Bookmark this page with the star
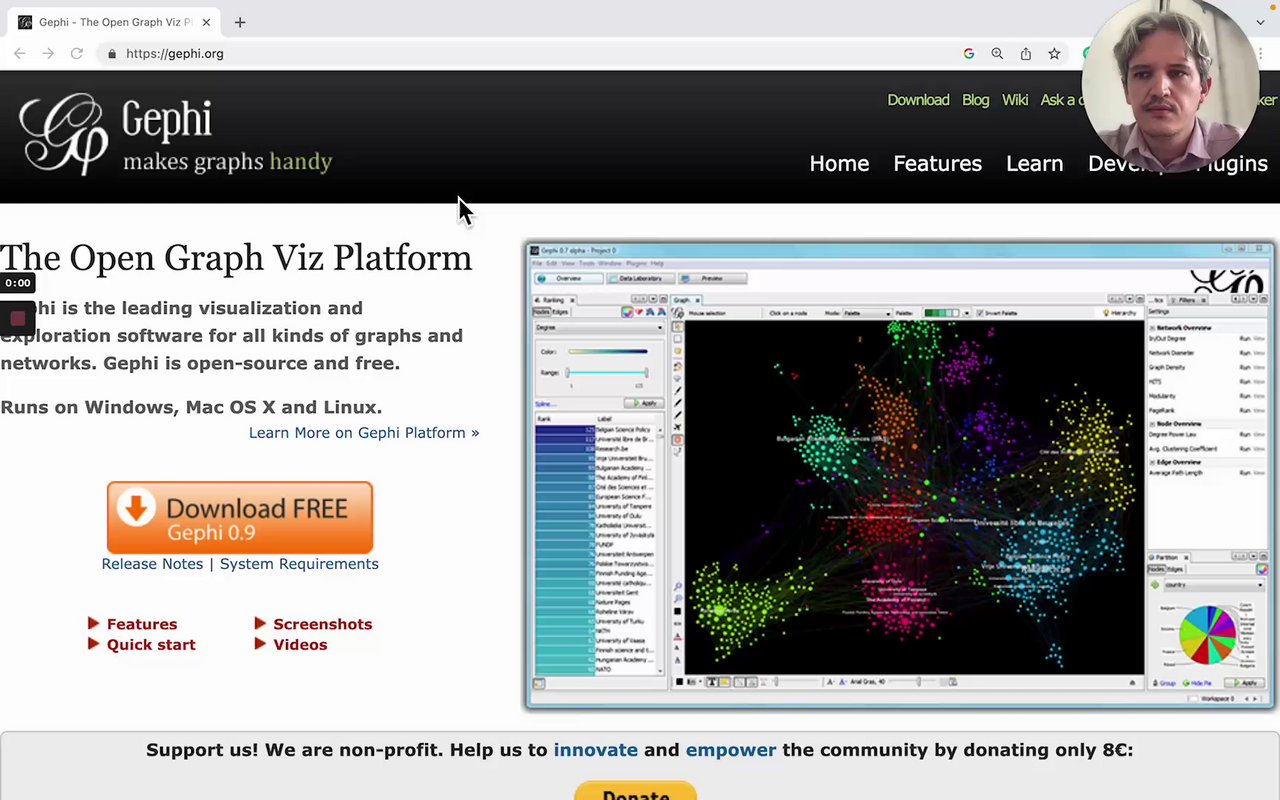 click(x=1054, y=54)
